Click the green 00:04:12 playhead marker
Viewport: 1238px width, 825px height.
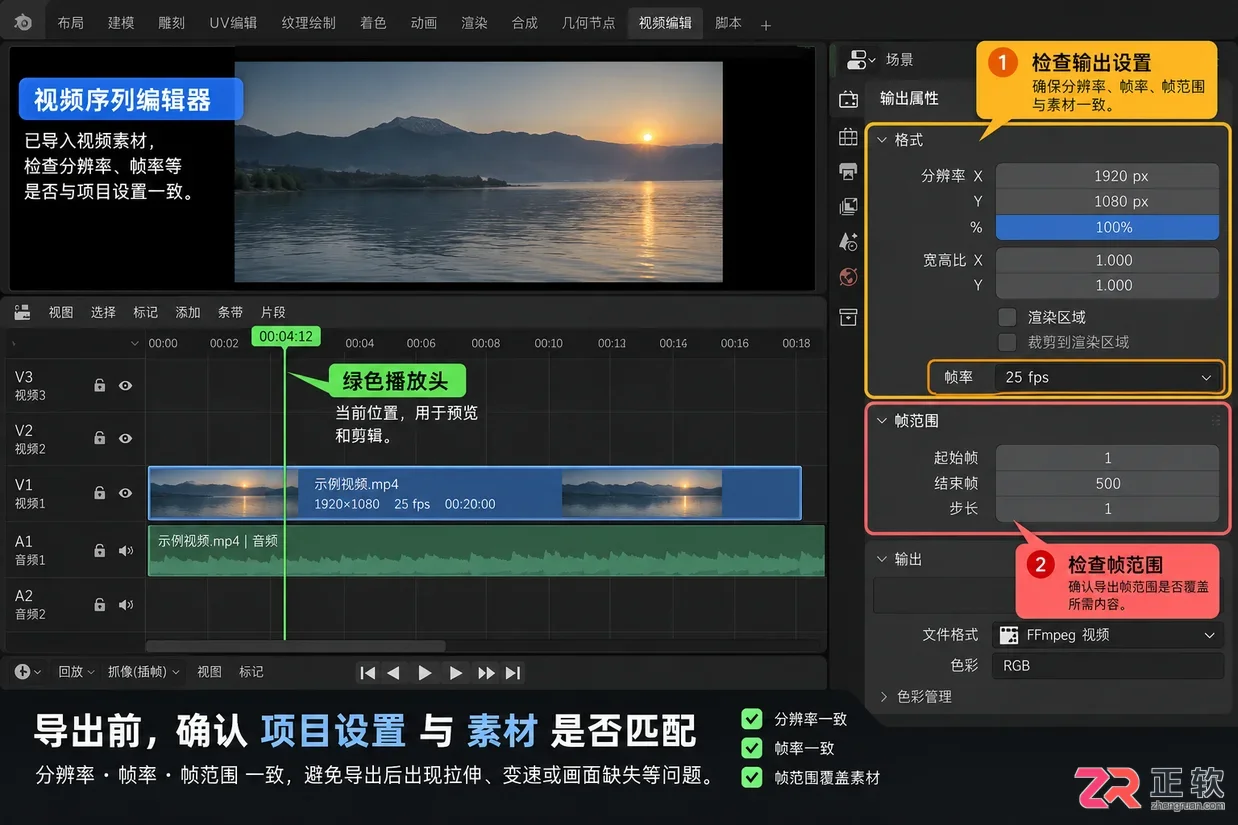point(286,337)
